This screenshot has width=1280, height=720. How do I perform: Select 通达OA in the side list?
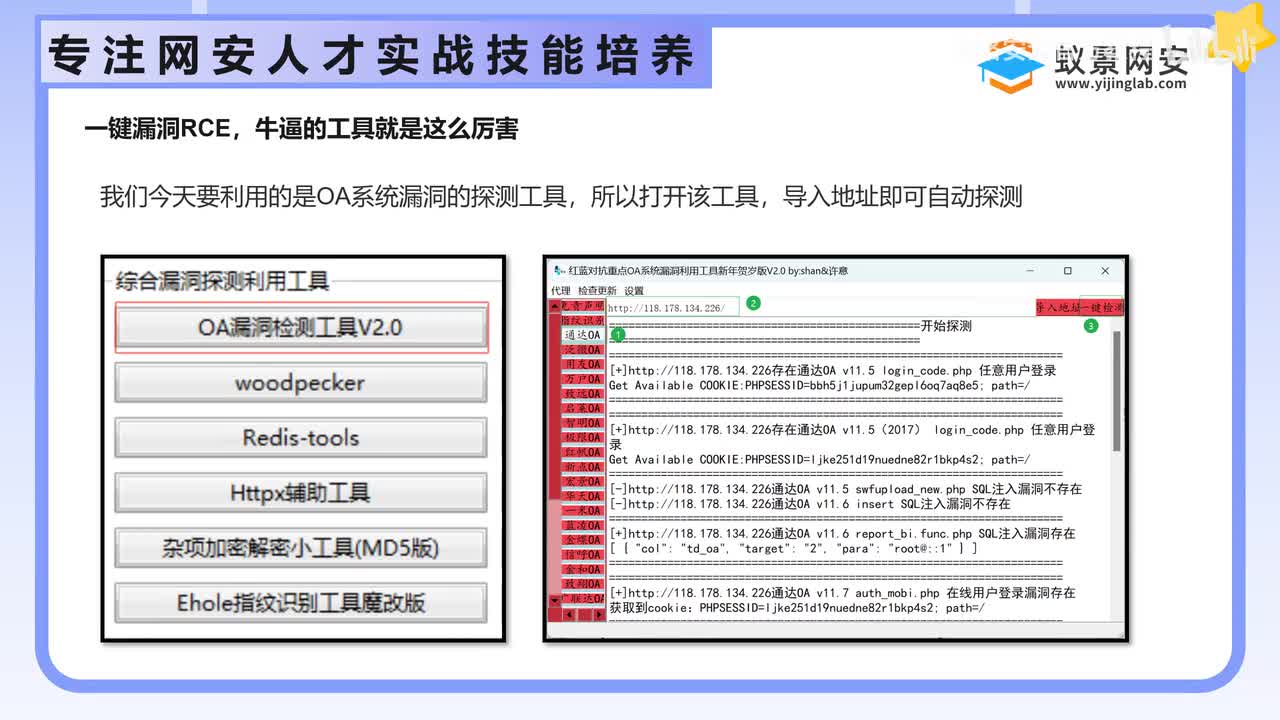(583, 335)
